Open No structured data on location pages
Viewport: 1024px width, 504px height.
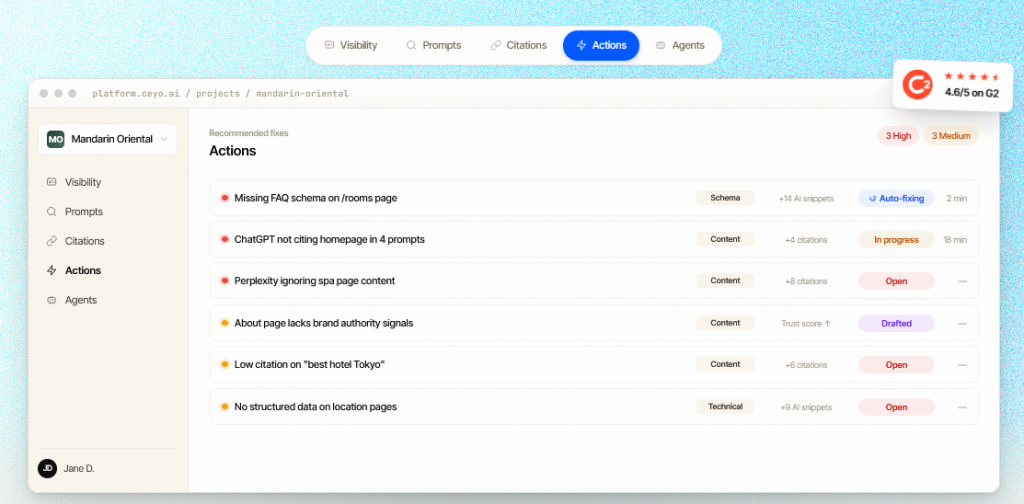pos(594,407)
